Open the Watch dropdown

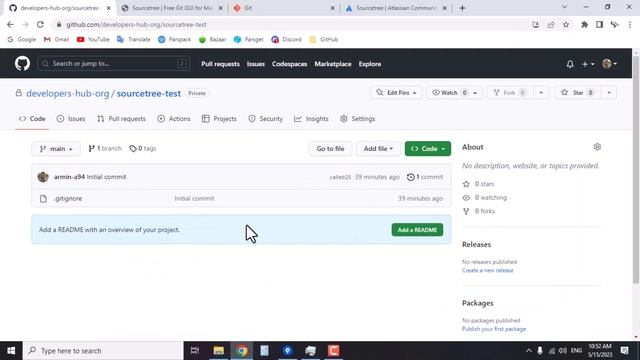click(454, 93)
